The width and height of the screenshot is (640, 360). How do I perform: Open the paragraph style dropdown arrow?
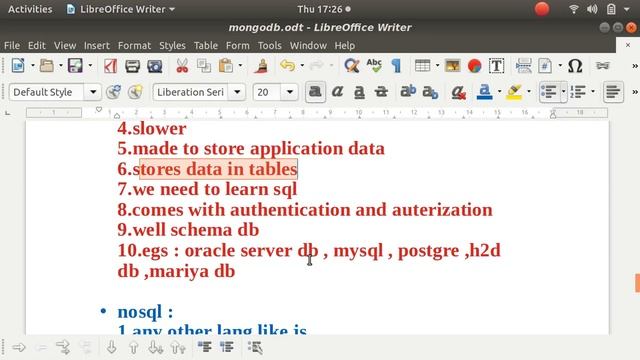click(x=93, y=92)
